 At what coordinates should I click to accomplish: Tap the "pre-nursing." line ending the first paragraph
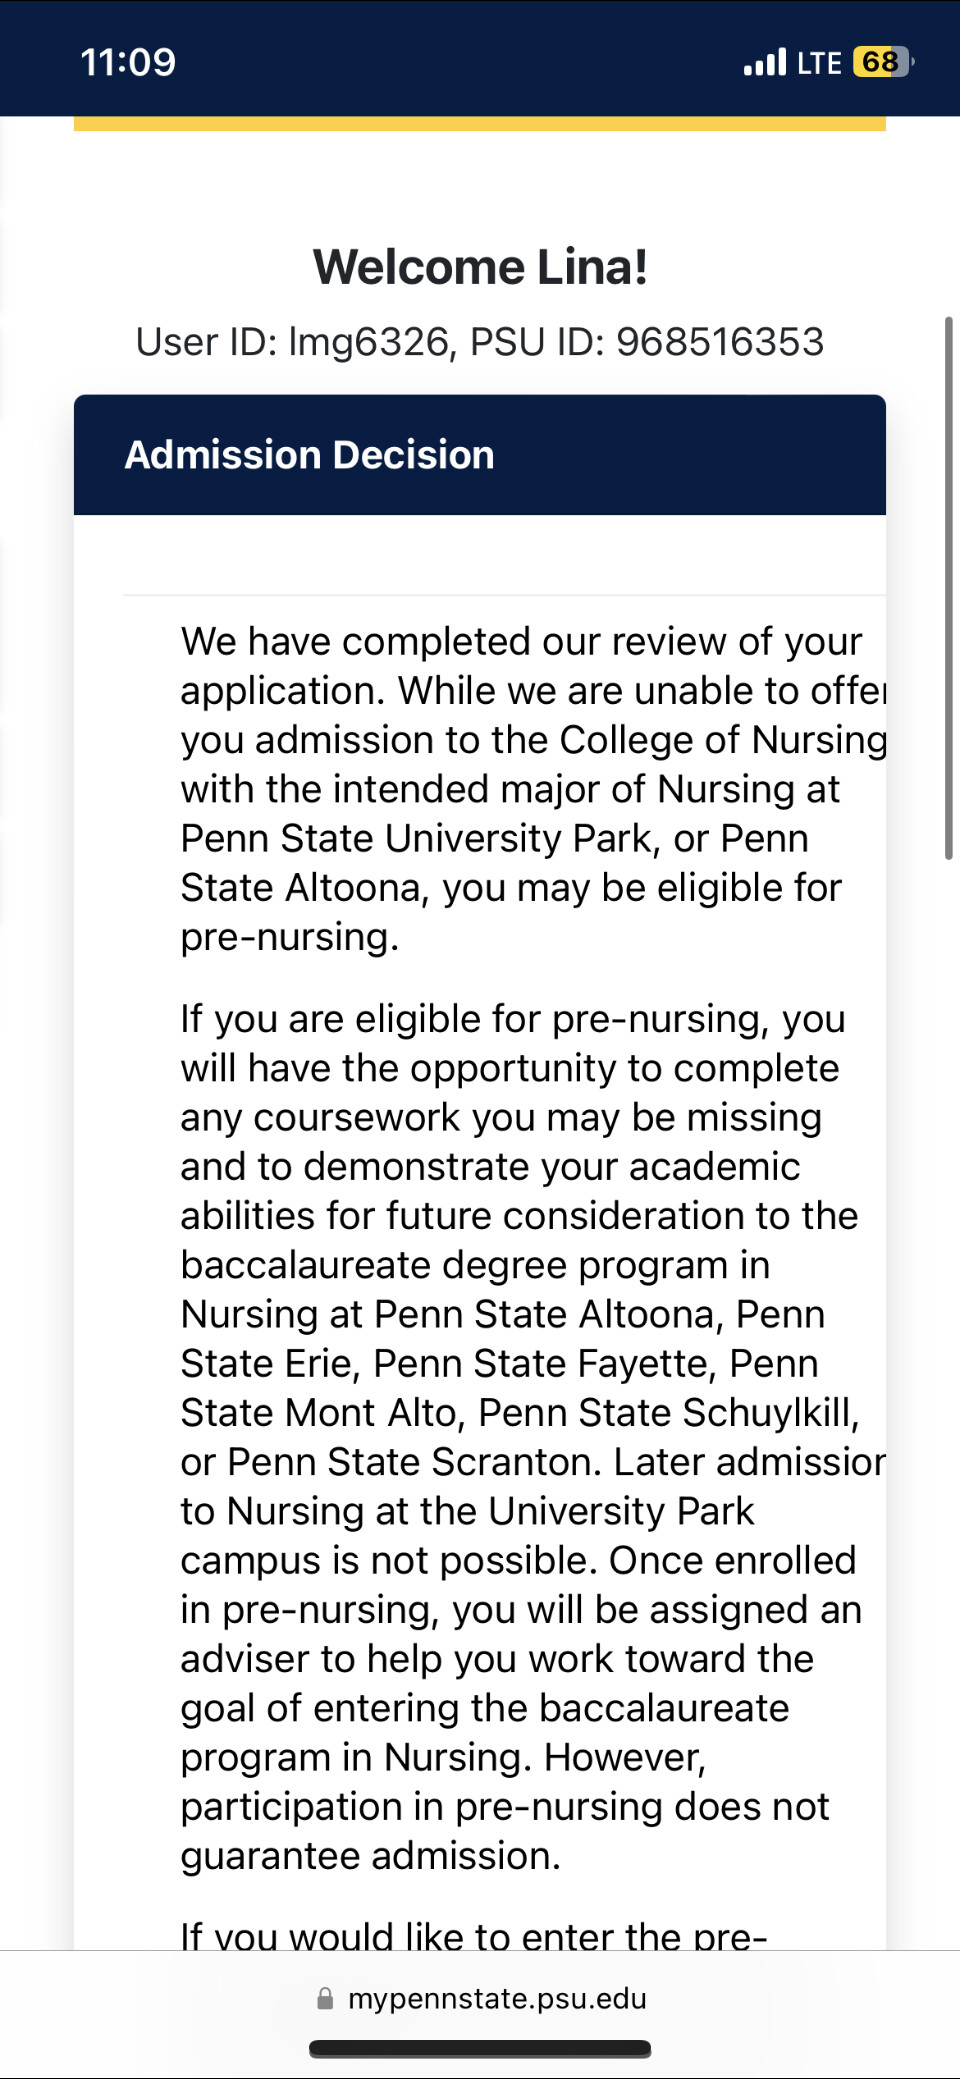click(289, 937)
